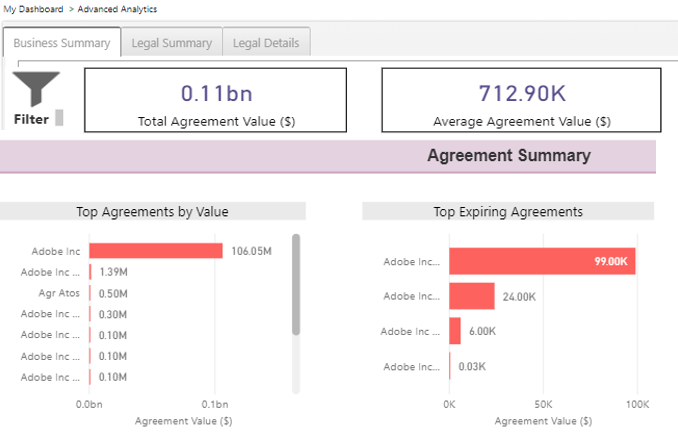Open the Legal Summary tab

[x=171, y=43]
